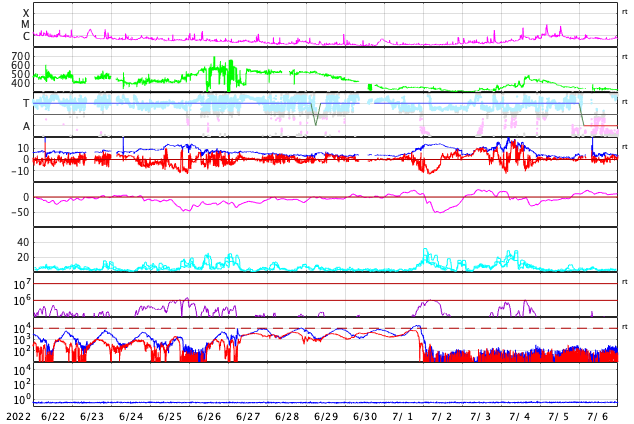Image resolution: width=634 pixels, height=424 pixels.
Task: Select the 600 tick on green panel
Action: tap(21, 65)
